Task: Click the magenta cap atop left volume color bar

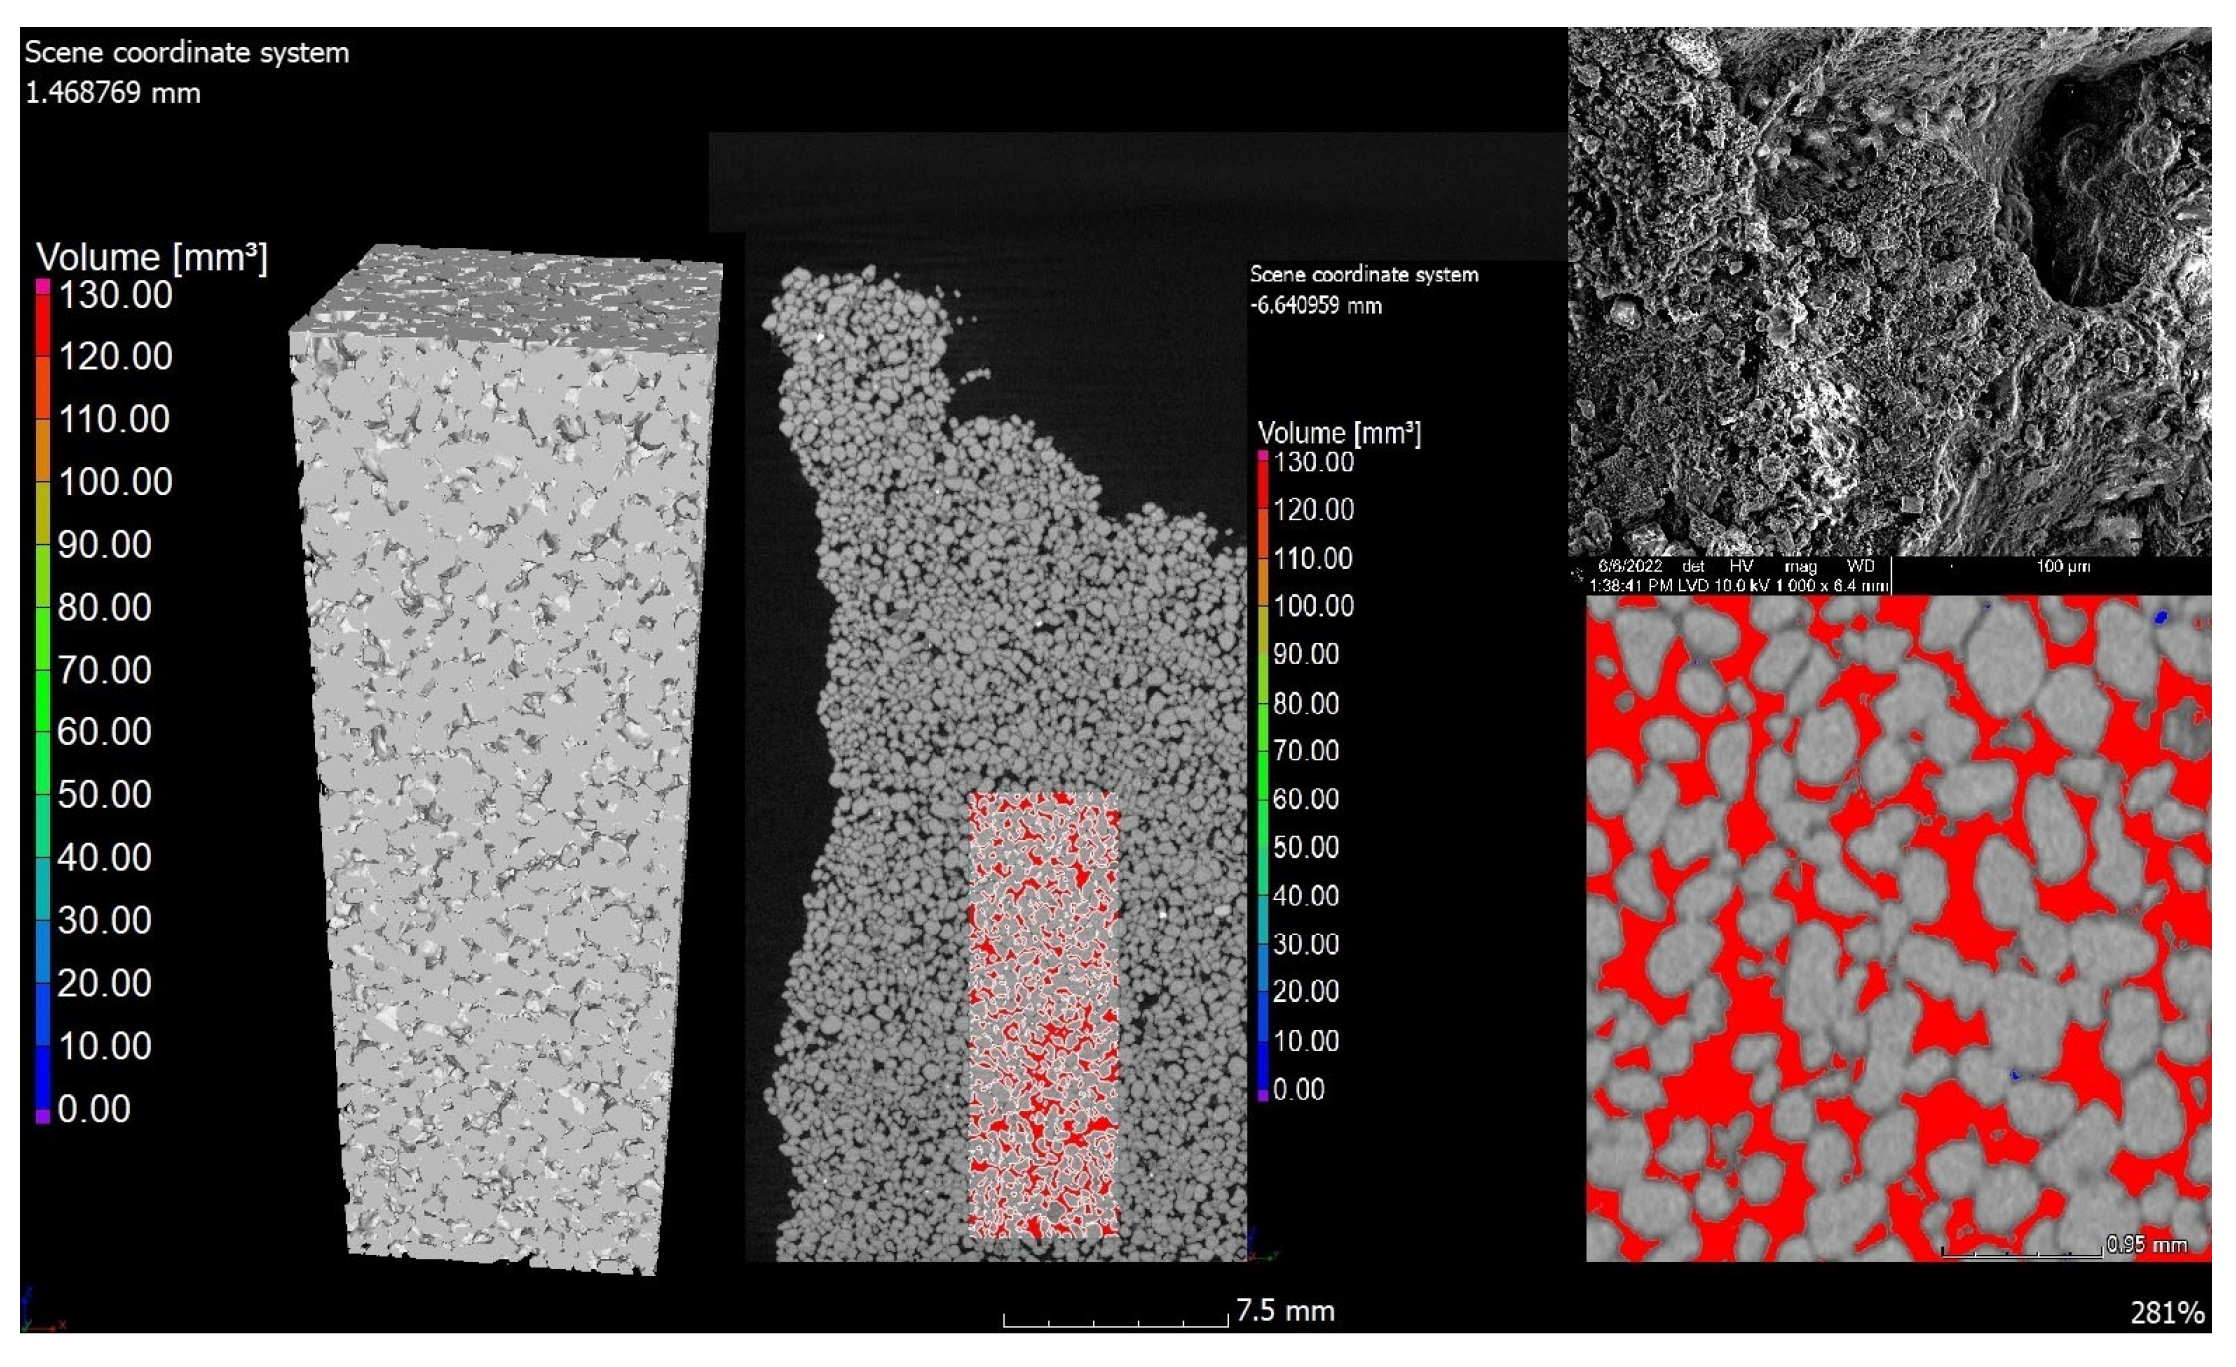Action: tap(43, 287)
